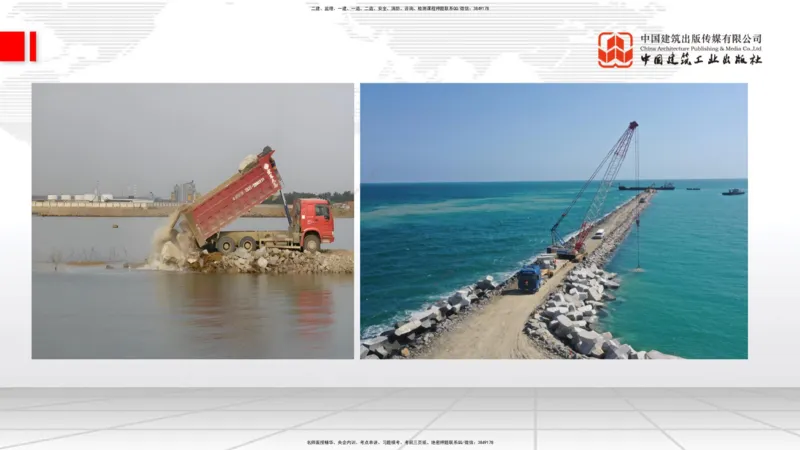Click the small boat at right horizon
Image resolution: width=800 pixels, height=450 pixels.
click(x=733, y=191)
